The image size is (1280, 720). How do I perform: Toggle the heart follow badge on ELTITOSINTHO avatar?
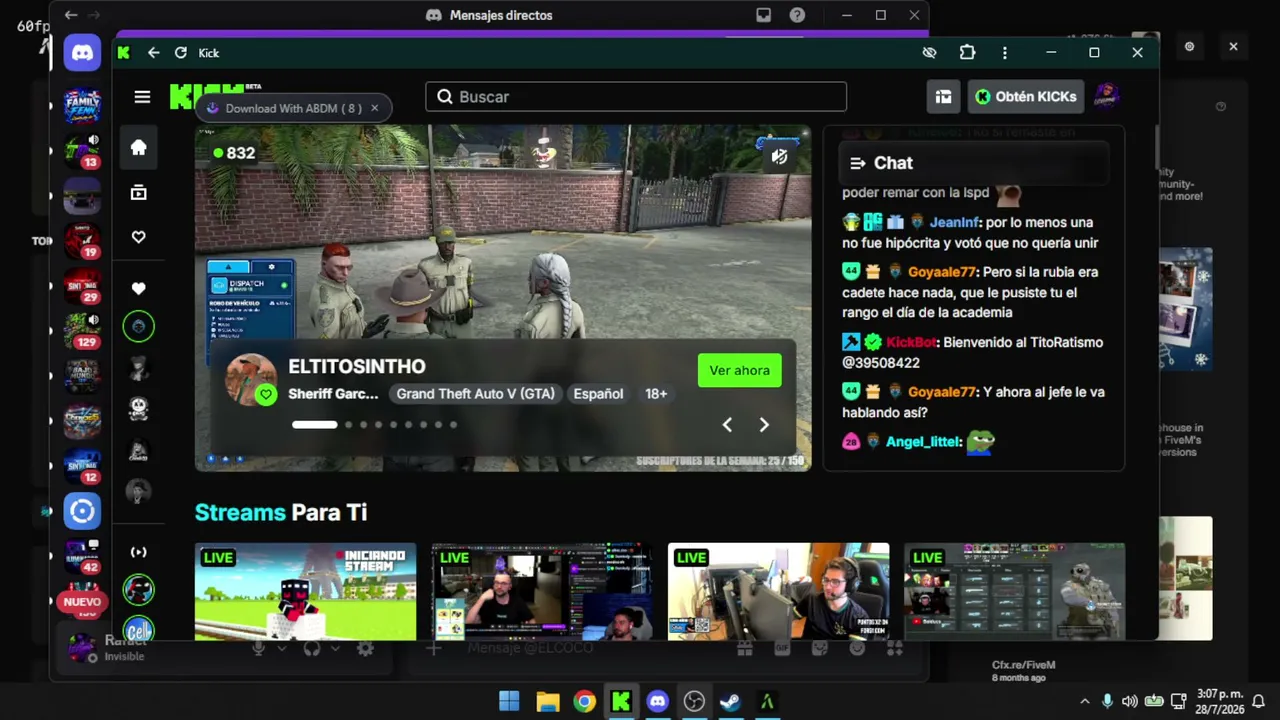pos(265,395)
